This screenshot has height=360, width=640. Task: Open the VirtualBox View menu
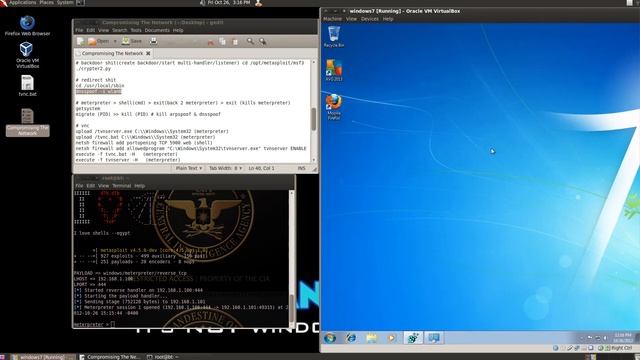click(351, 19)
